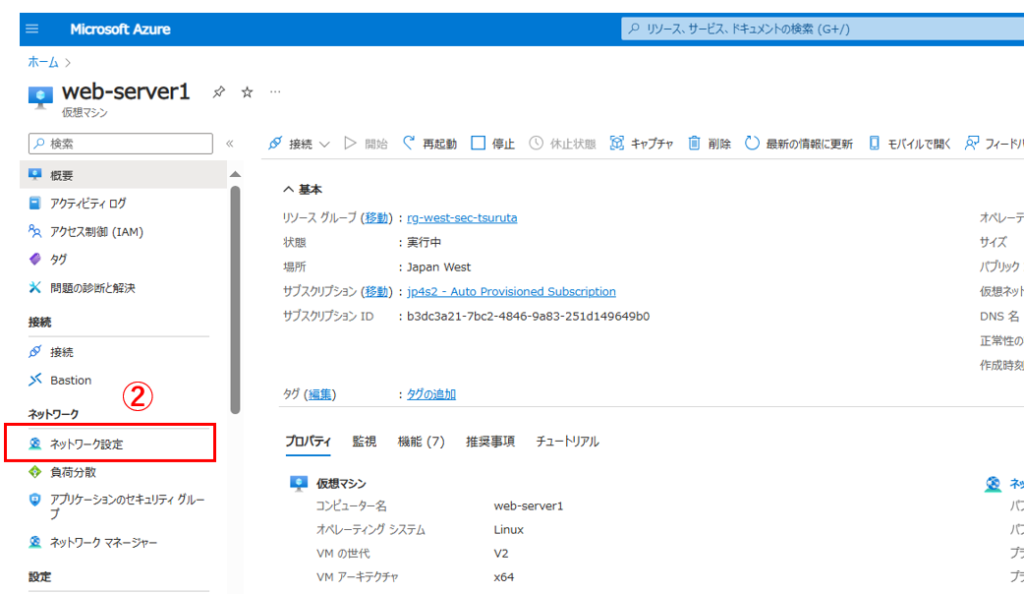
Task: Click the computer name web-server1 value
Action: 528,507
